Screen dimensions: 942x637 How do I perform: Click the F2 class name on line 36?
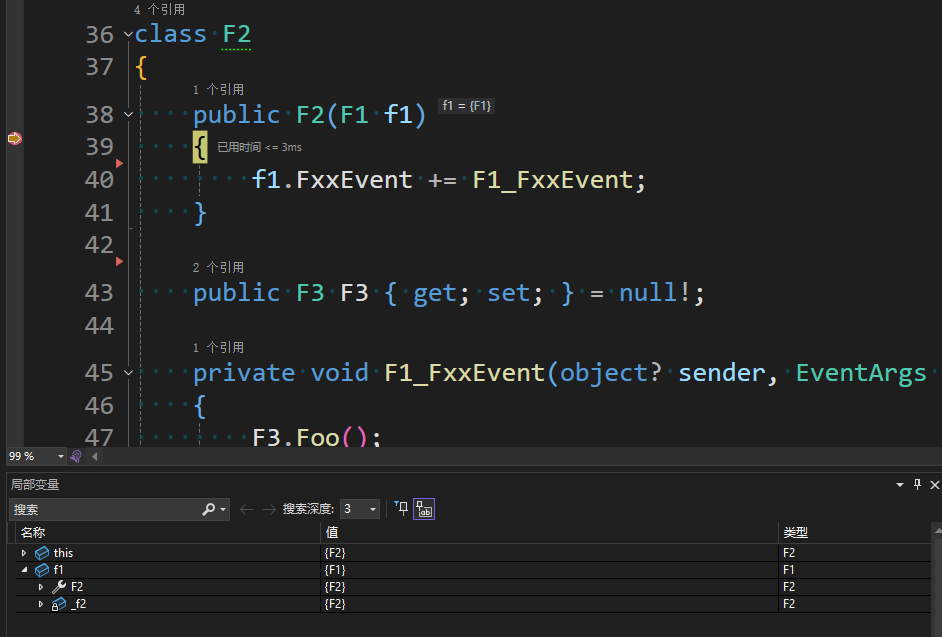237,34
